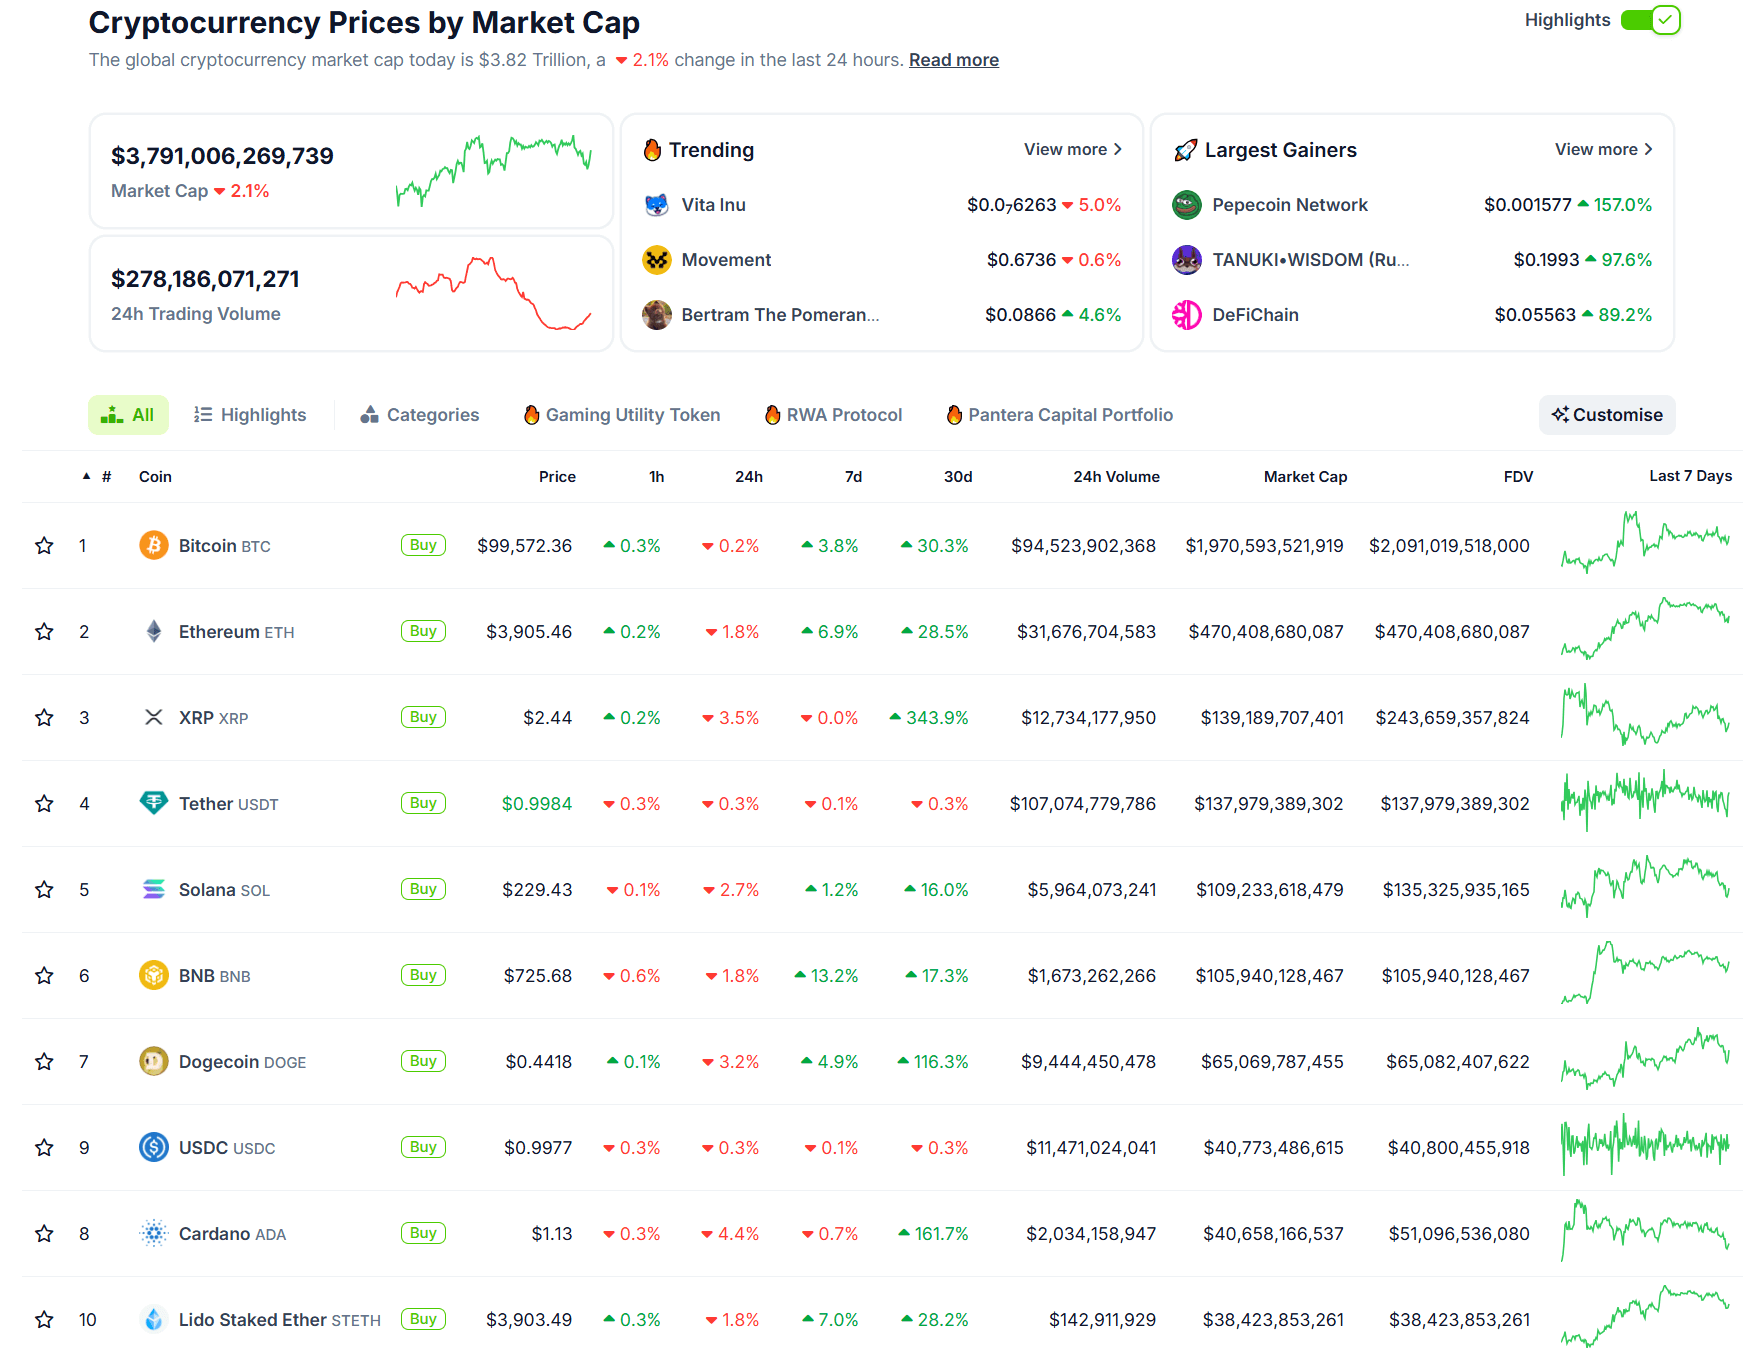The image size is (1755, 1359).
Task: Sort by Market Cap column header
Action: tap(1305, 477)
